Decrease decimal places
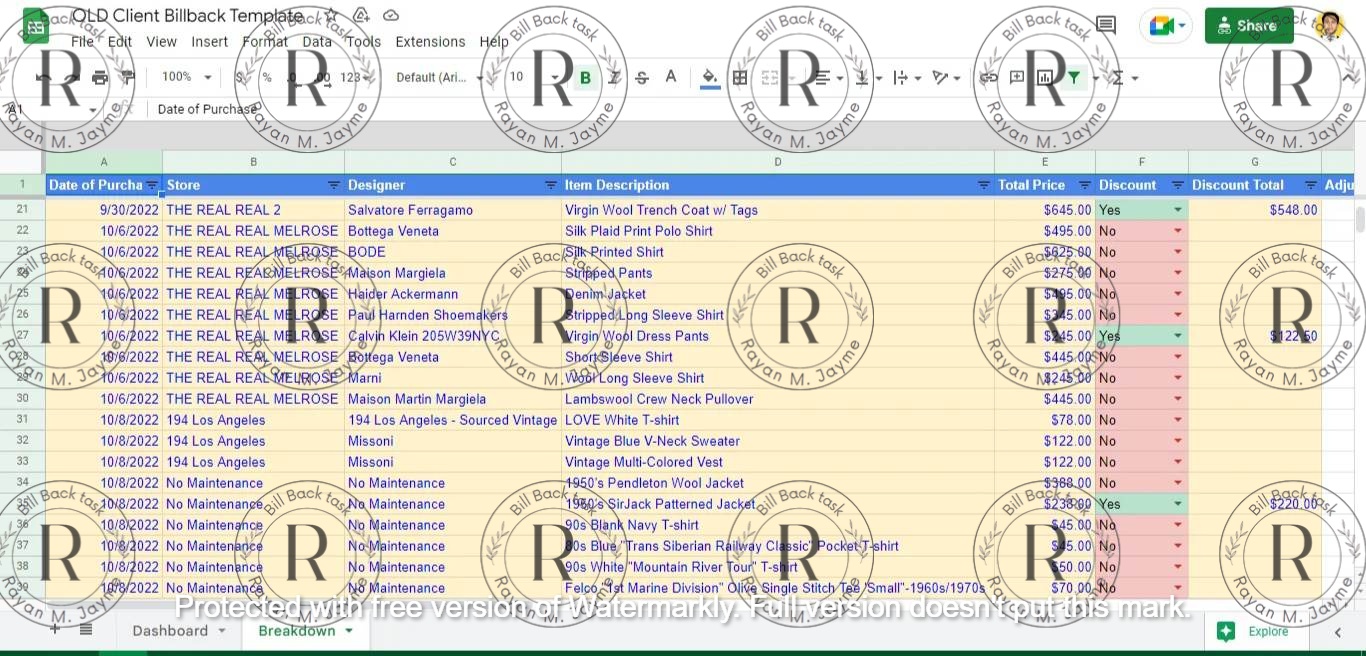 pyautogui.click(x=293, y=77)
